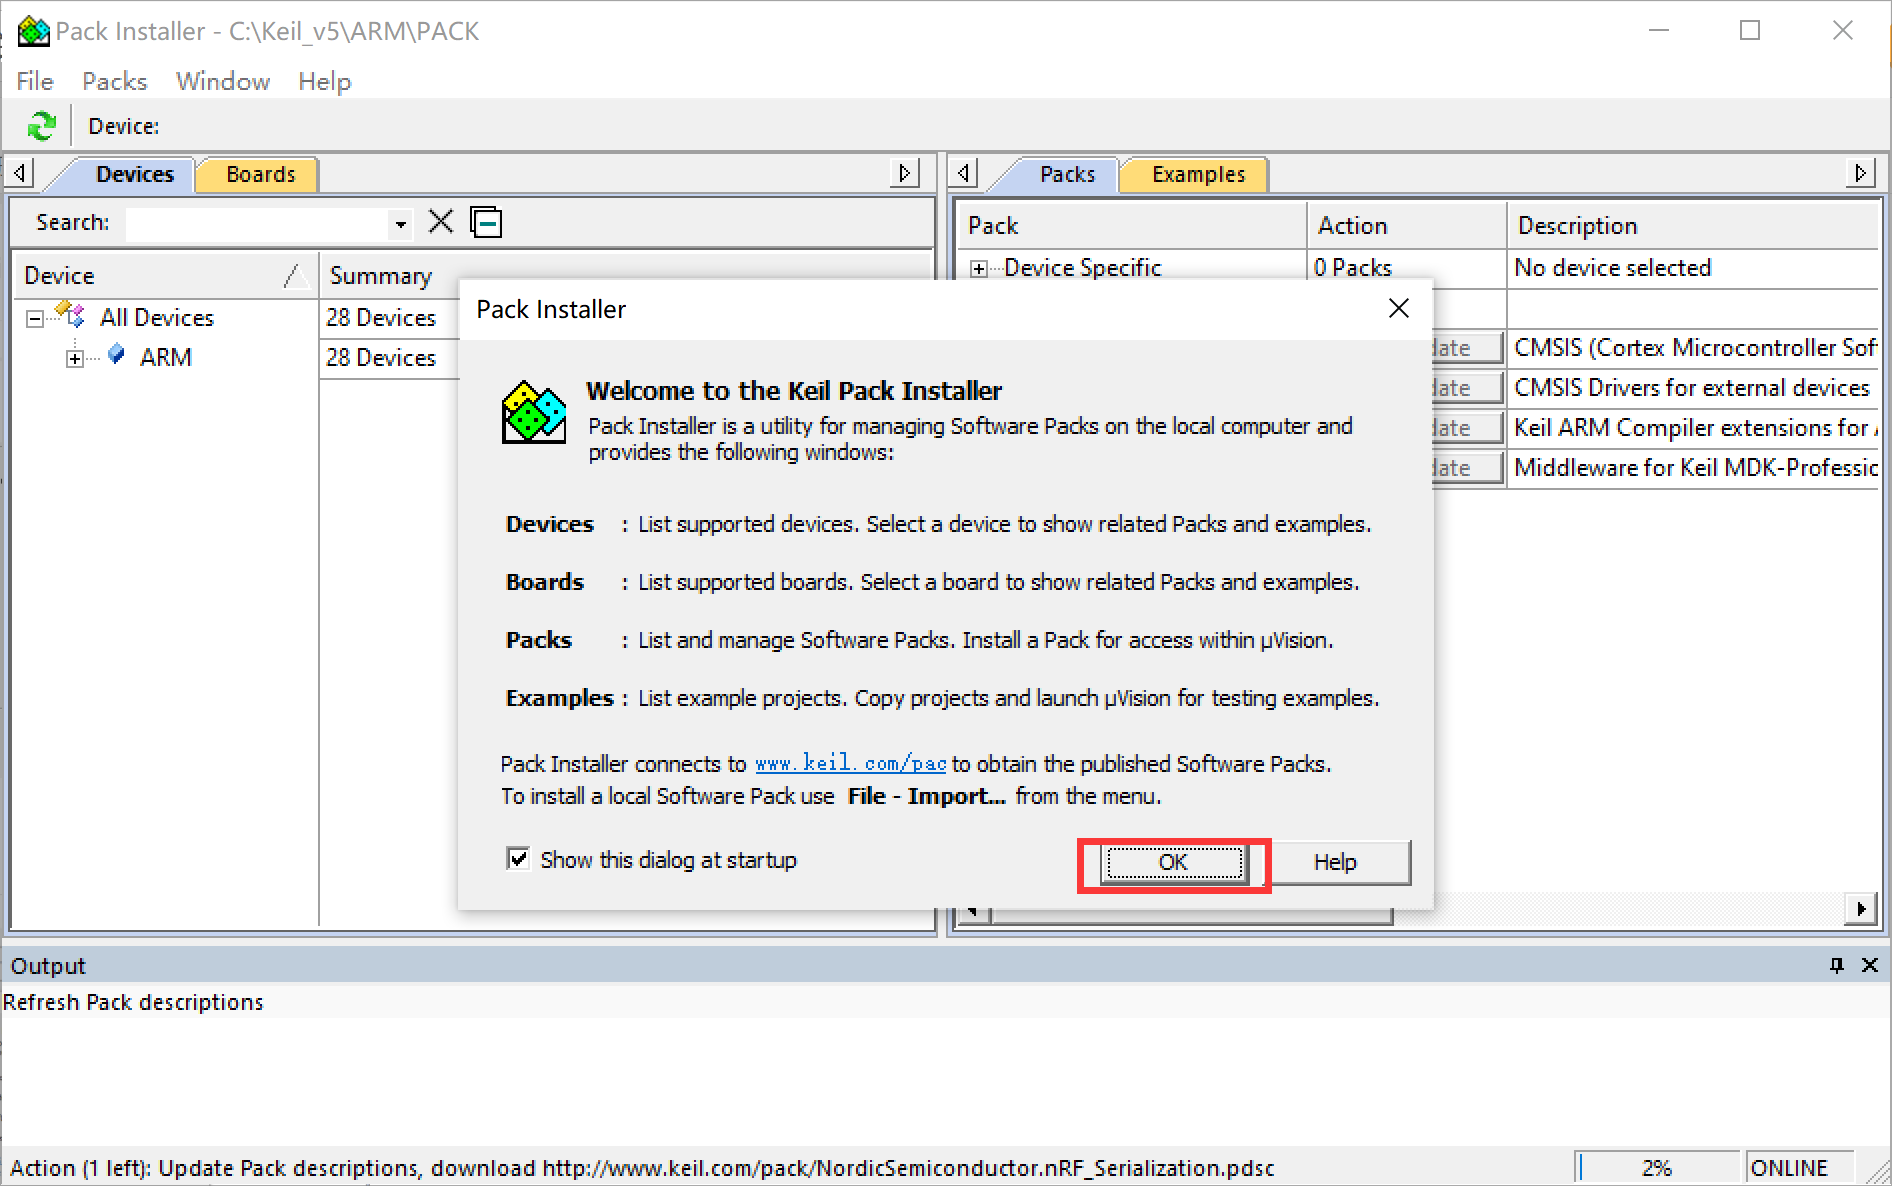Close the Welcome dialog with the X button
1892x1186 pixels.
click(1399, 308)
